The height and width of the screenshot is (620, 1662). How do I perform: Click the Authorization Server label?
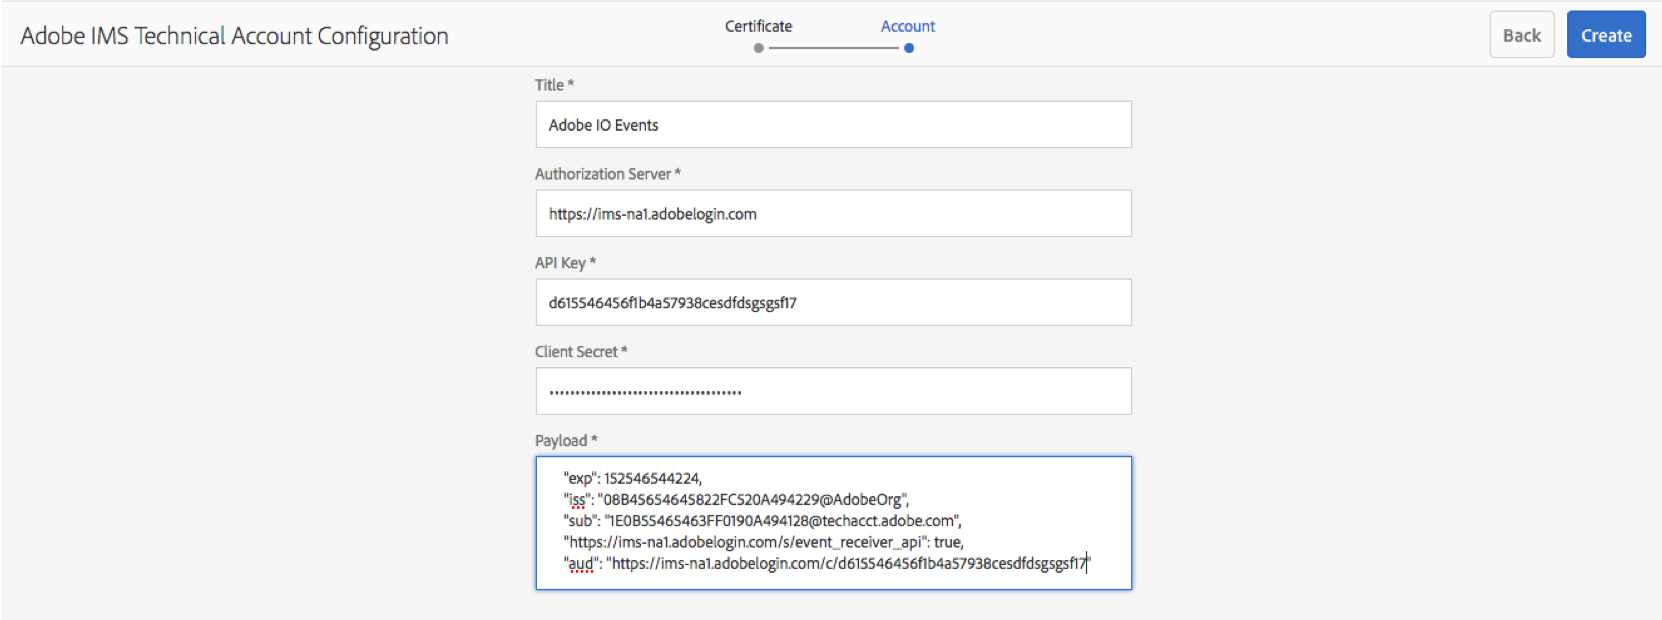pos(608,174)
